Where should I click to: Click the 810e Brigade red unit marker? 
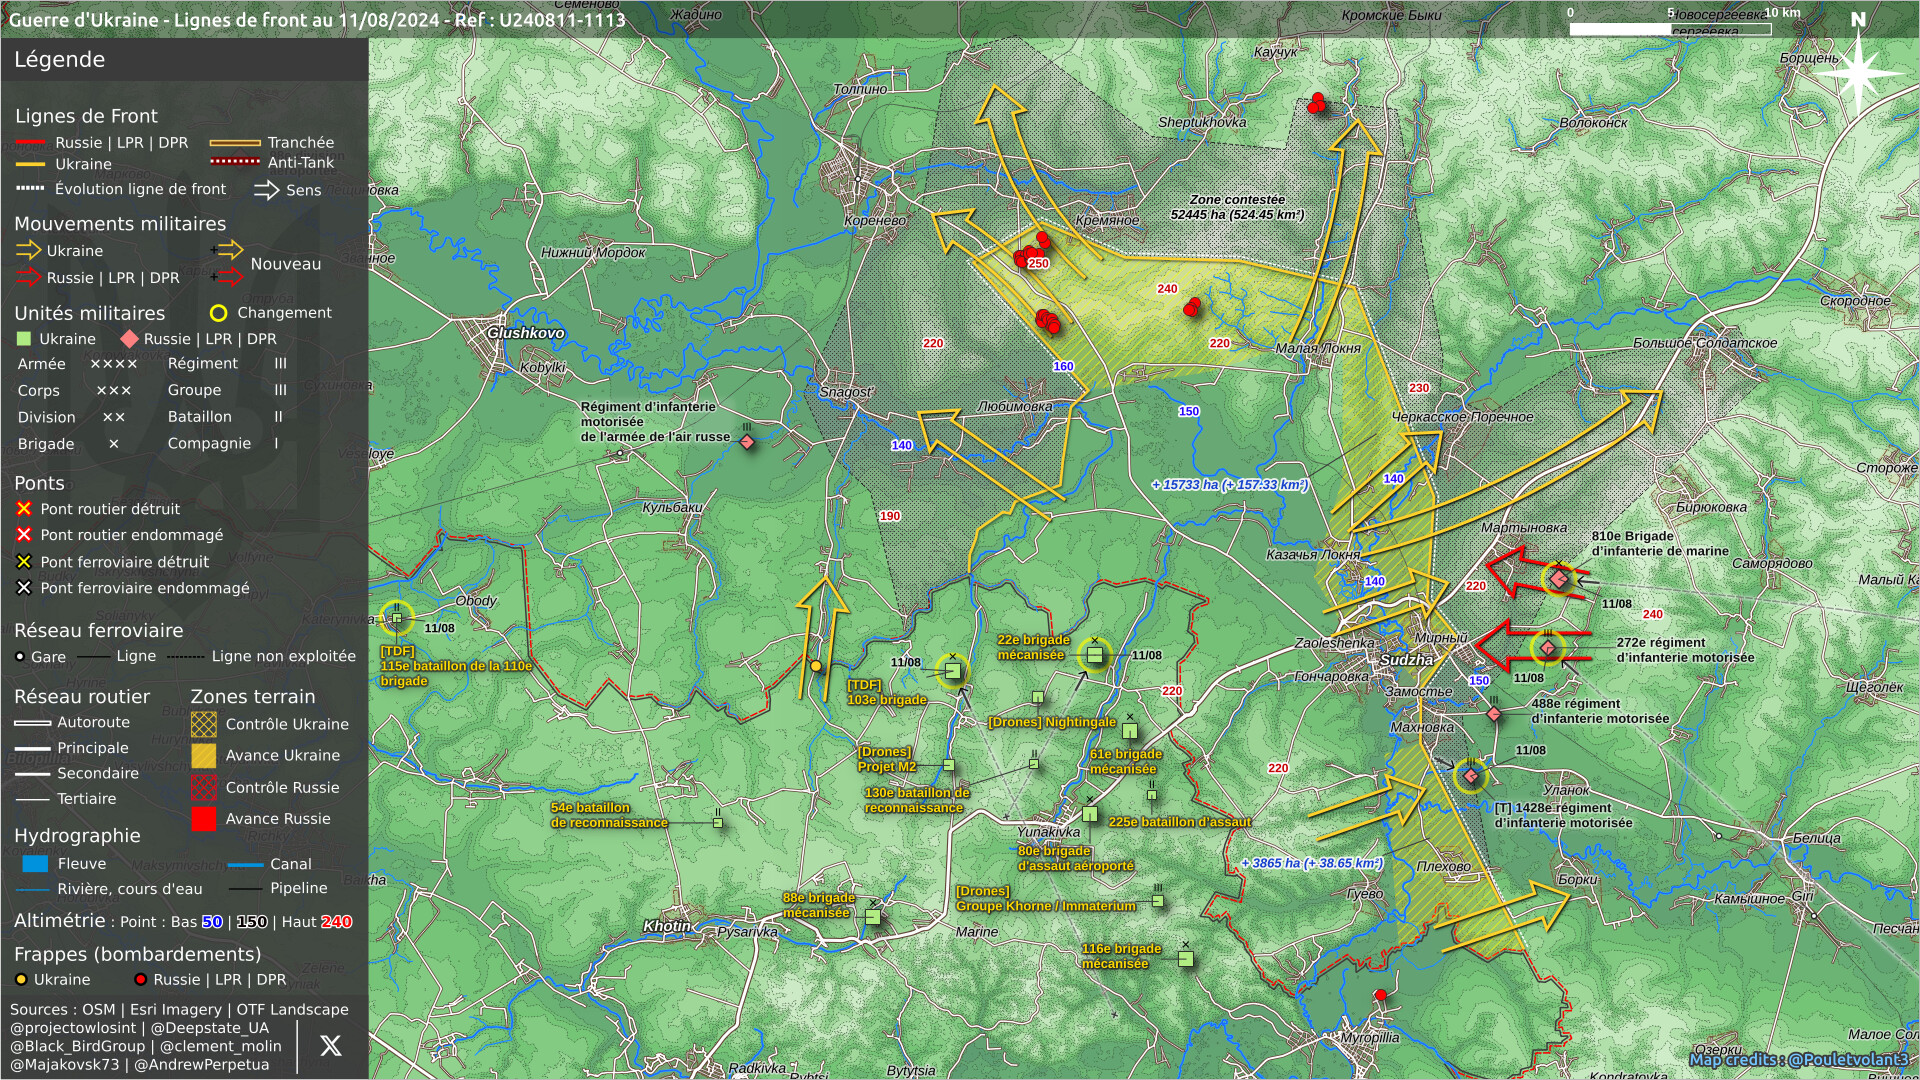pyautogui.click(x=1558, y=579)
